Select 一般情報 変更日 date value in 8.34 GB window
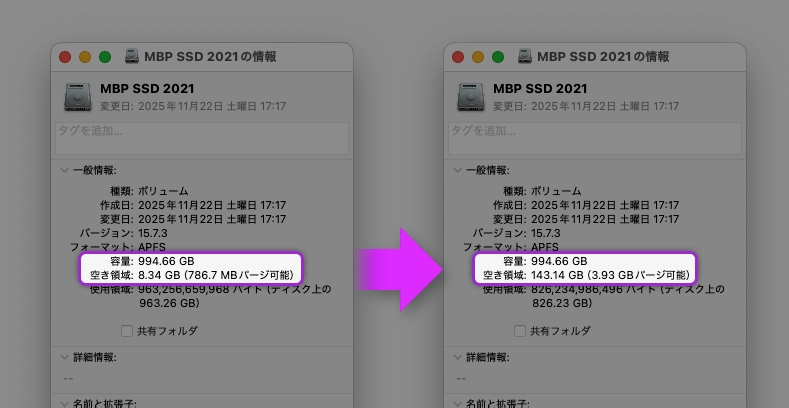Image resolution: width=789 pixels, height=408 pixels. (212, 219)
